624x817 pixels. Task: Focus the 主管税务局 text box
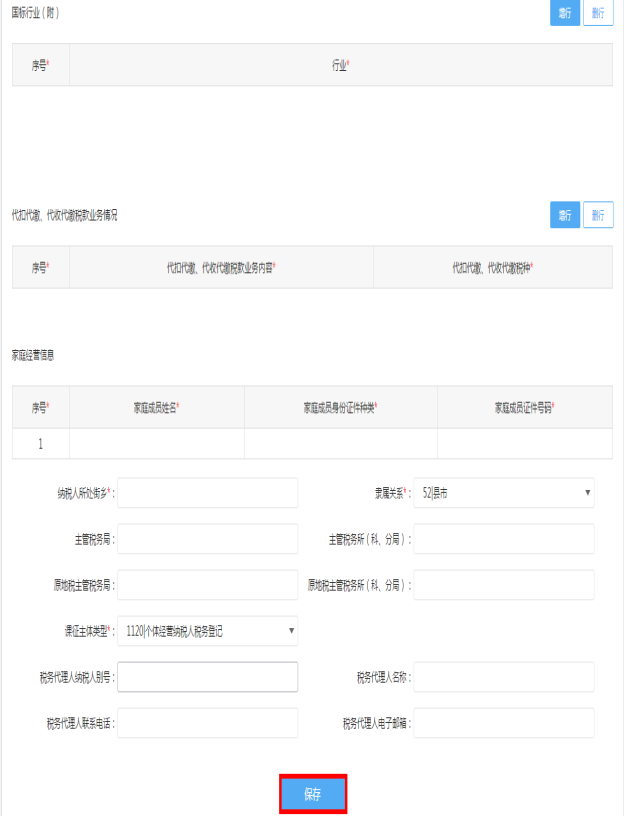(x=208, y=539)
